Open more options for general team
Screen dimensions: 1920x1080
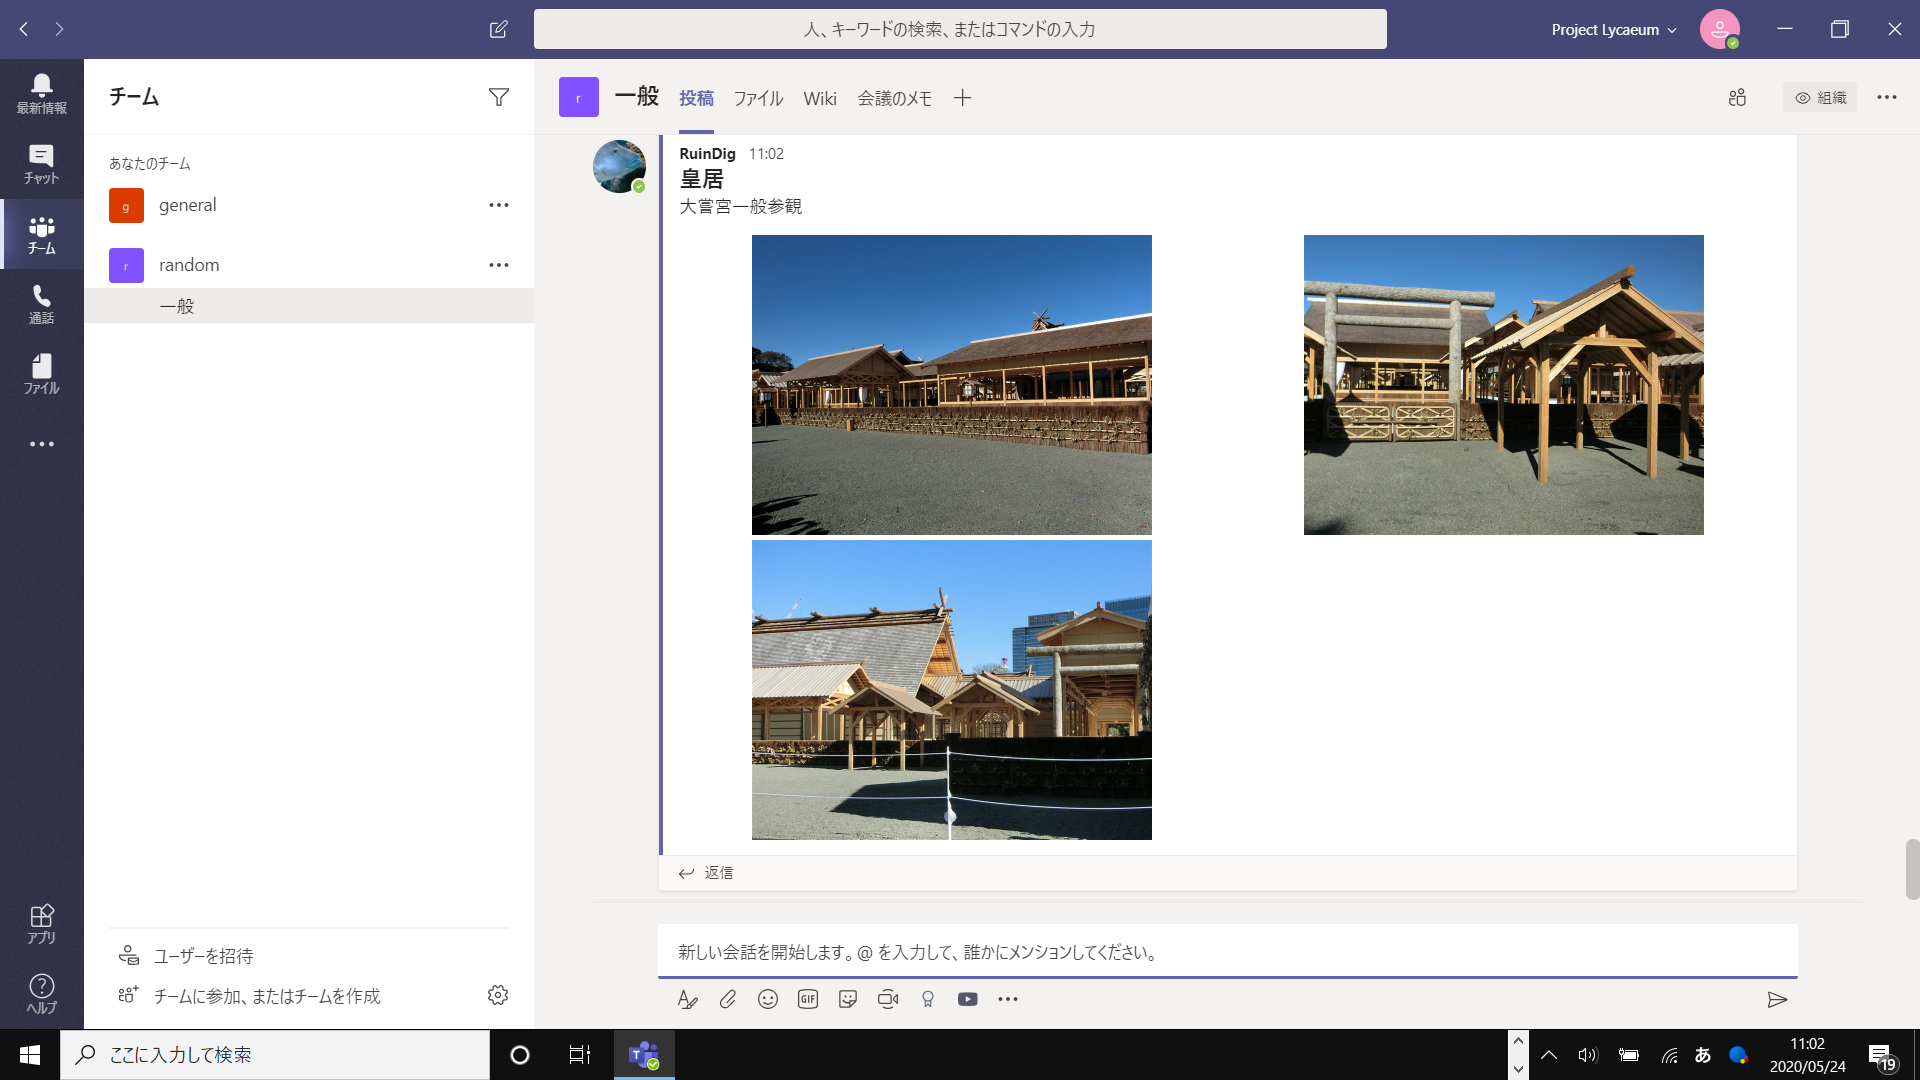[x=498, y=205]
